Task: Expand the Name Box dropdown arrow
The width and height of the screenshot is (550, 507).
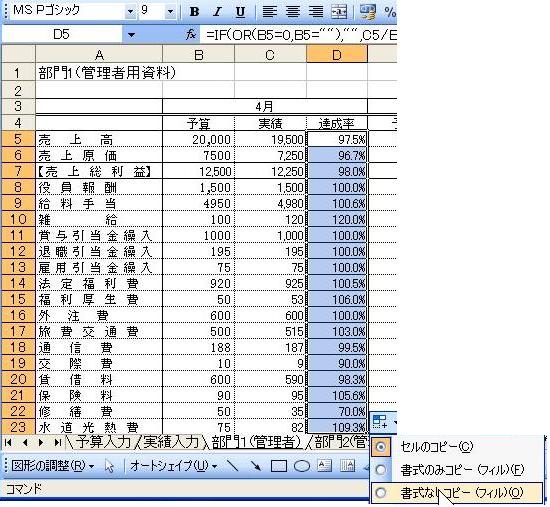Action: pyautogui.click(x=131, y=35)
